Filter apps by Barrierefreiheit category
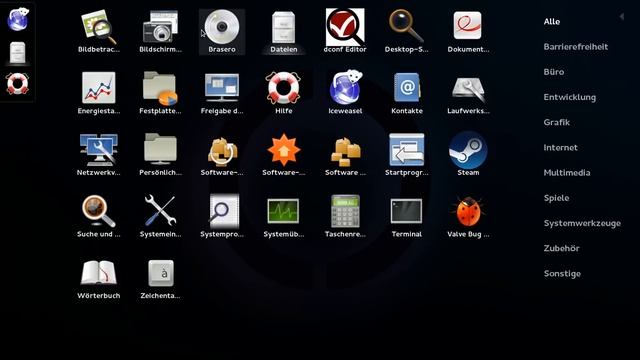 pos(576,47)
